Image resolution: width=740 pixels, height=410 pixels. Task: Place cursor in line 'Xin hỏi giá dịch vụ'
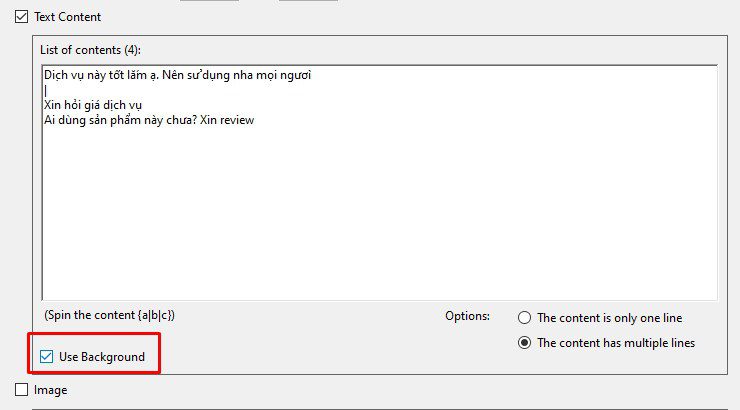tap(93, 105)
